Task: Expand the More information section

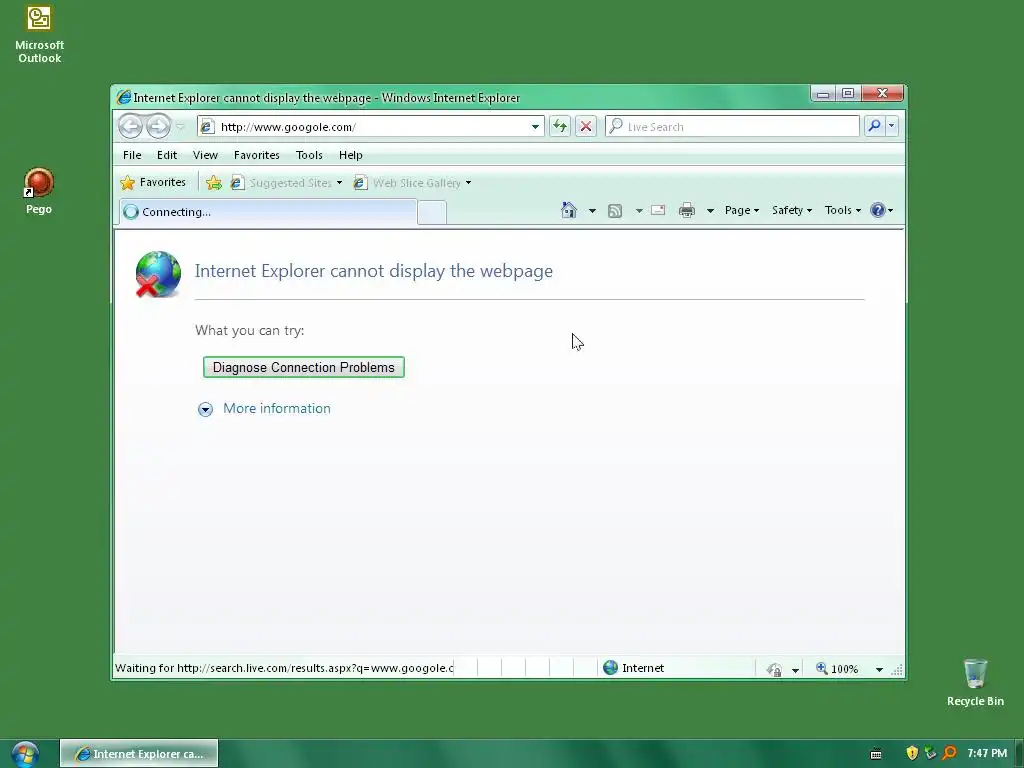Action: [205, 409]
